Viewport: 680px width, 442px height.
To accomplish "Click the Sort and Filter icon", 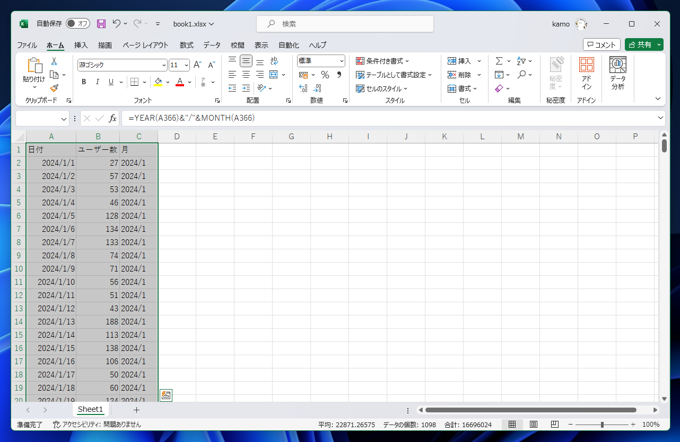I will [x=521, y=61].
